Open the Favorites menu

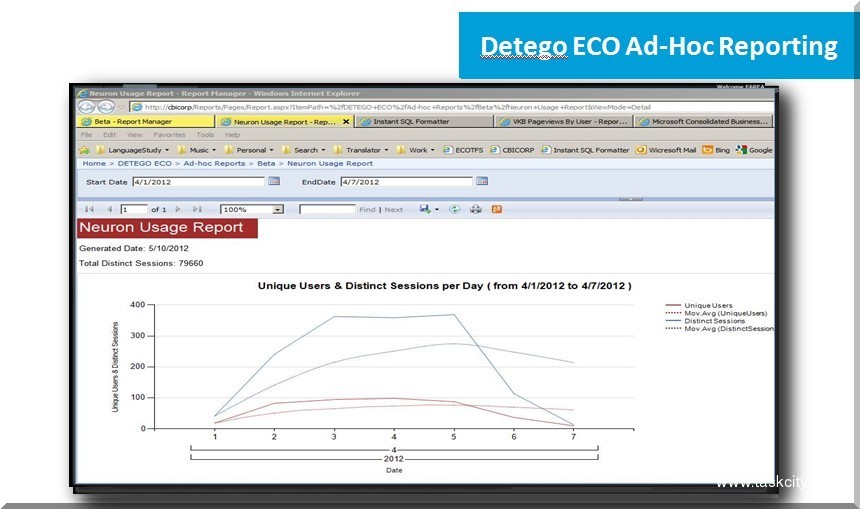point(169,135)
